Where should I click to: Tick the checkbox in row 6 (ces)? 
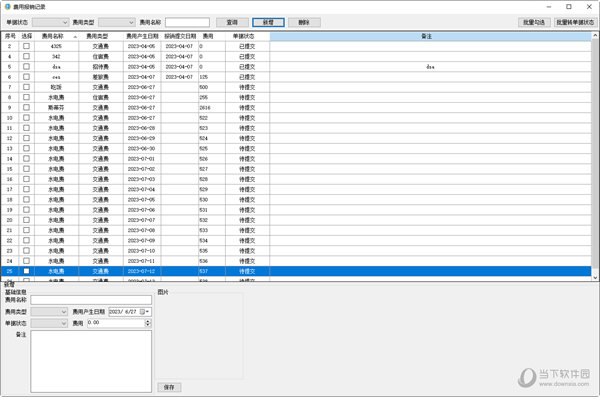point(26,77)
